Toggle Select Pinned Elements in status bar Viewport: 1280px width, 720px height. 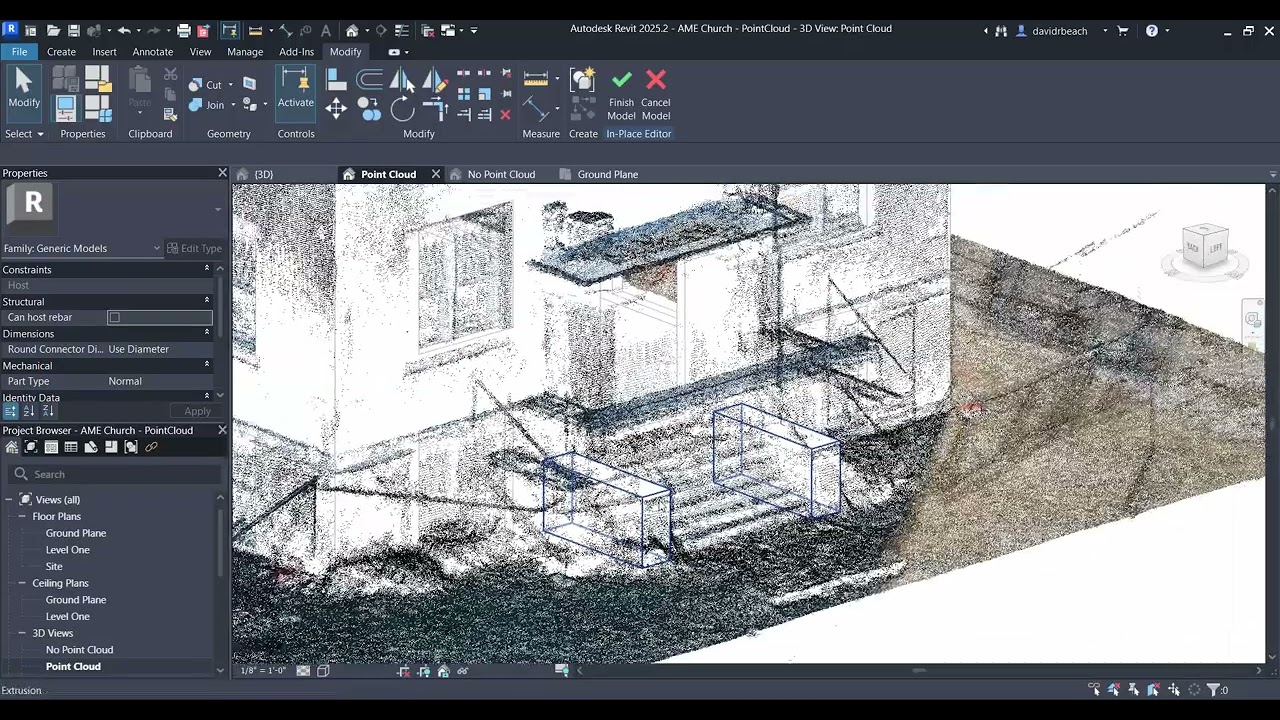tap(1134, 690)
